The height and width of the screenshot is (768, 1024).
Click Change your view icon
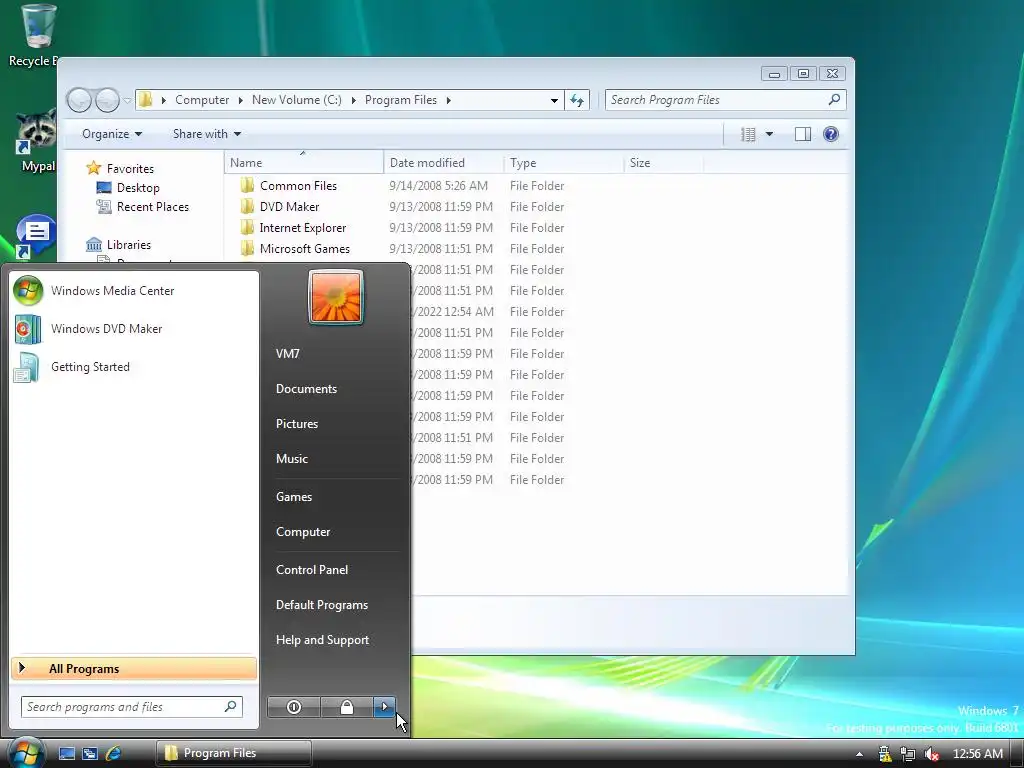point(748,135)
